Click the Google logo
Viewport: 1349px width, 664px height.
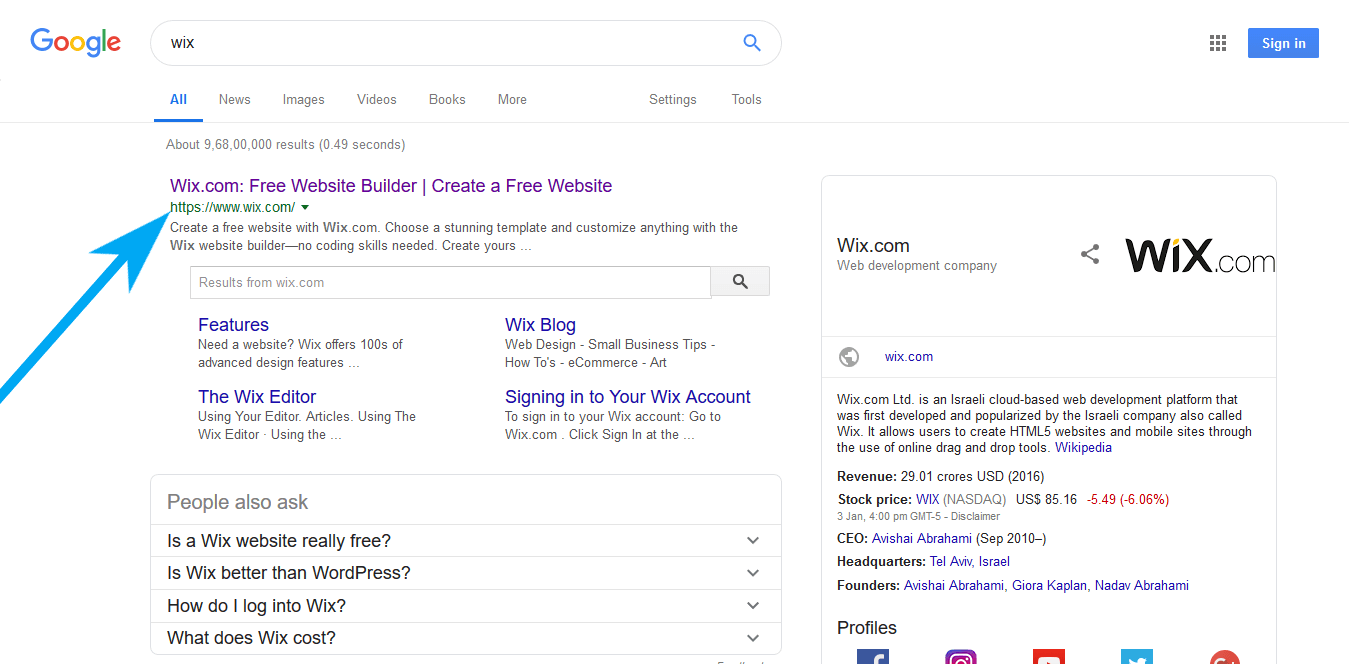(75, 42)
